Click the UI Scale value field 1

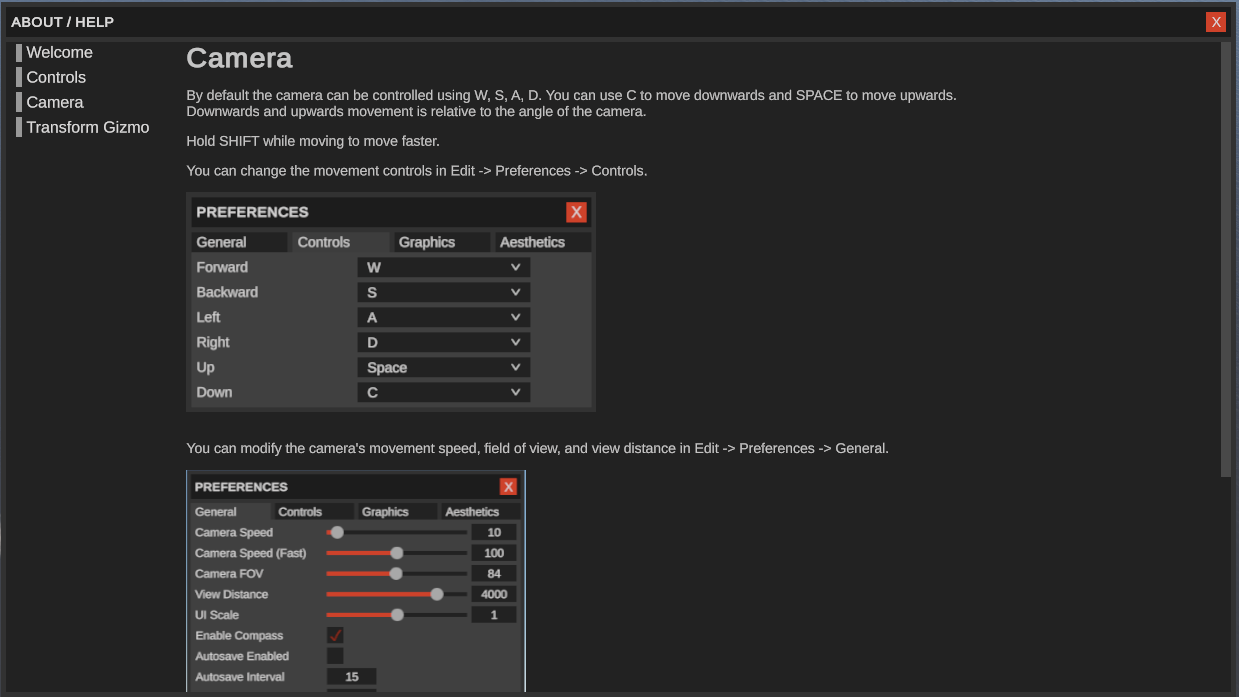[x=494, y=615]
